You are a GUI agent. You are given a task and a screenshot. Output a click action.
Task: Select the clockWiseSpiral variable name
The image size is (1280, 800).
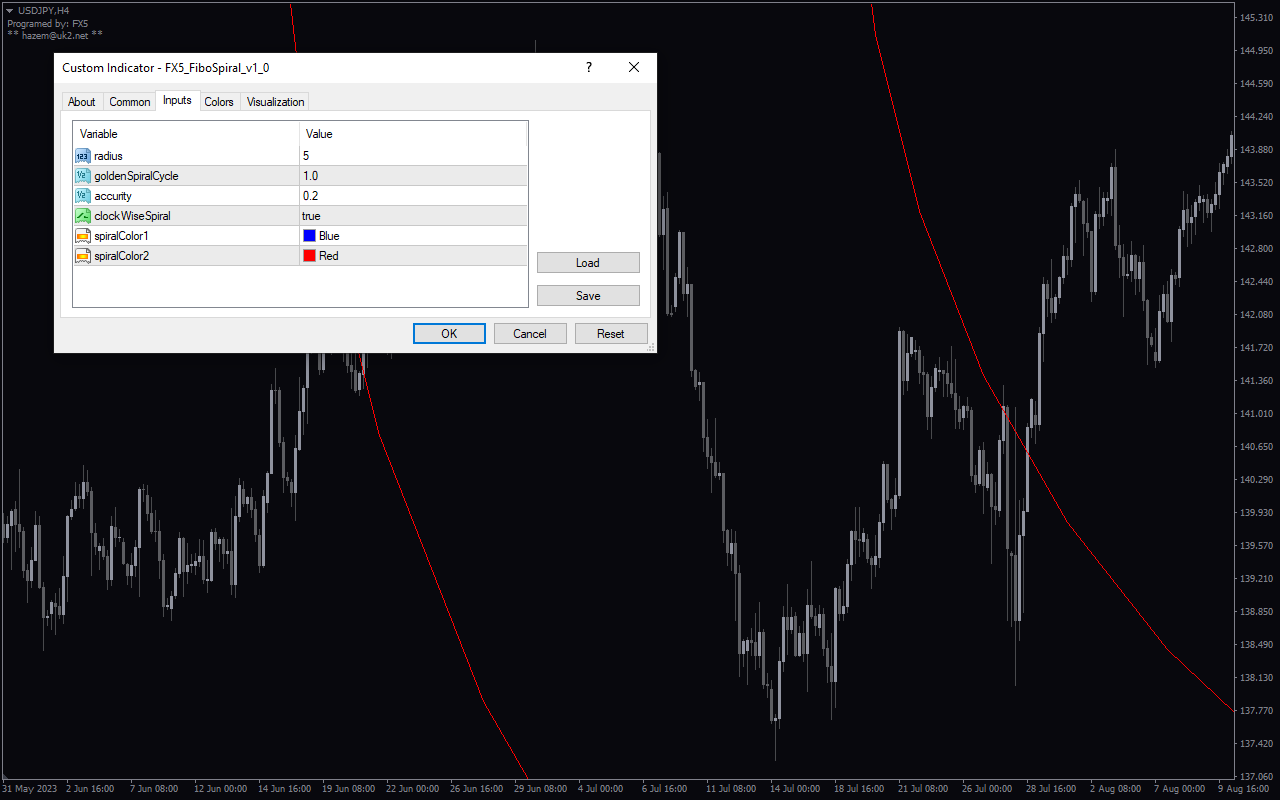[x=132, y=216]
